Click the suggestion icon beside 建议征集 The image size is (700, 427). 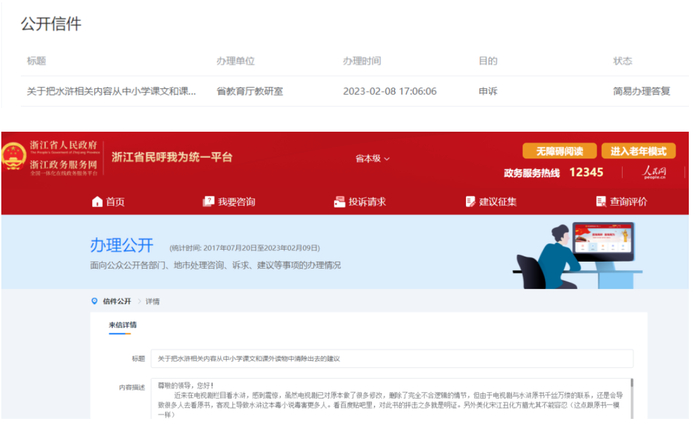(x=470, y=202)
